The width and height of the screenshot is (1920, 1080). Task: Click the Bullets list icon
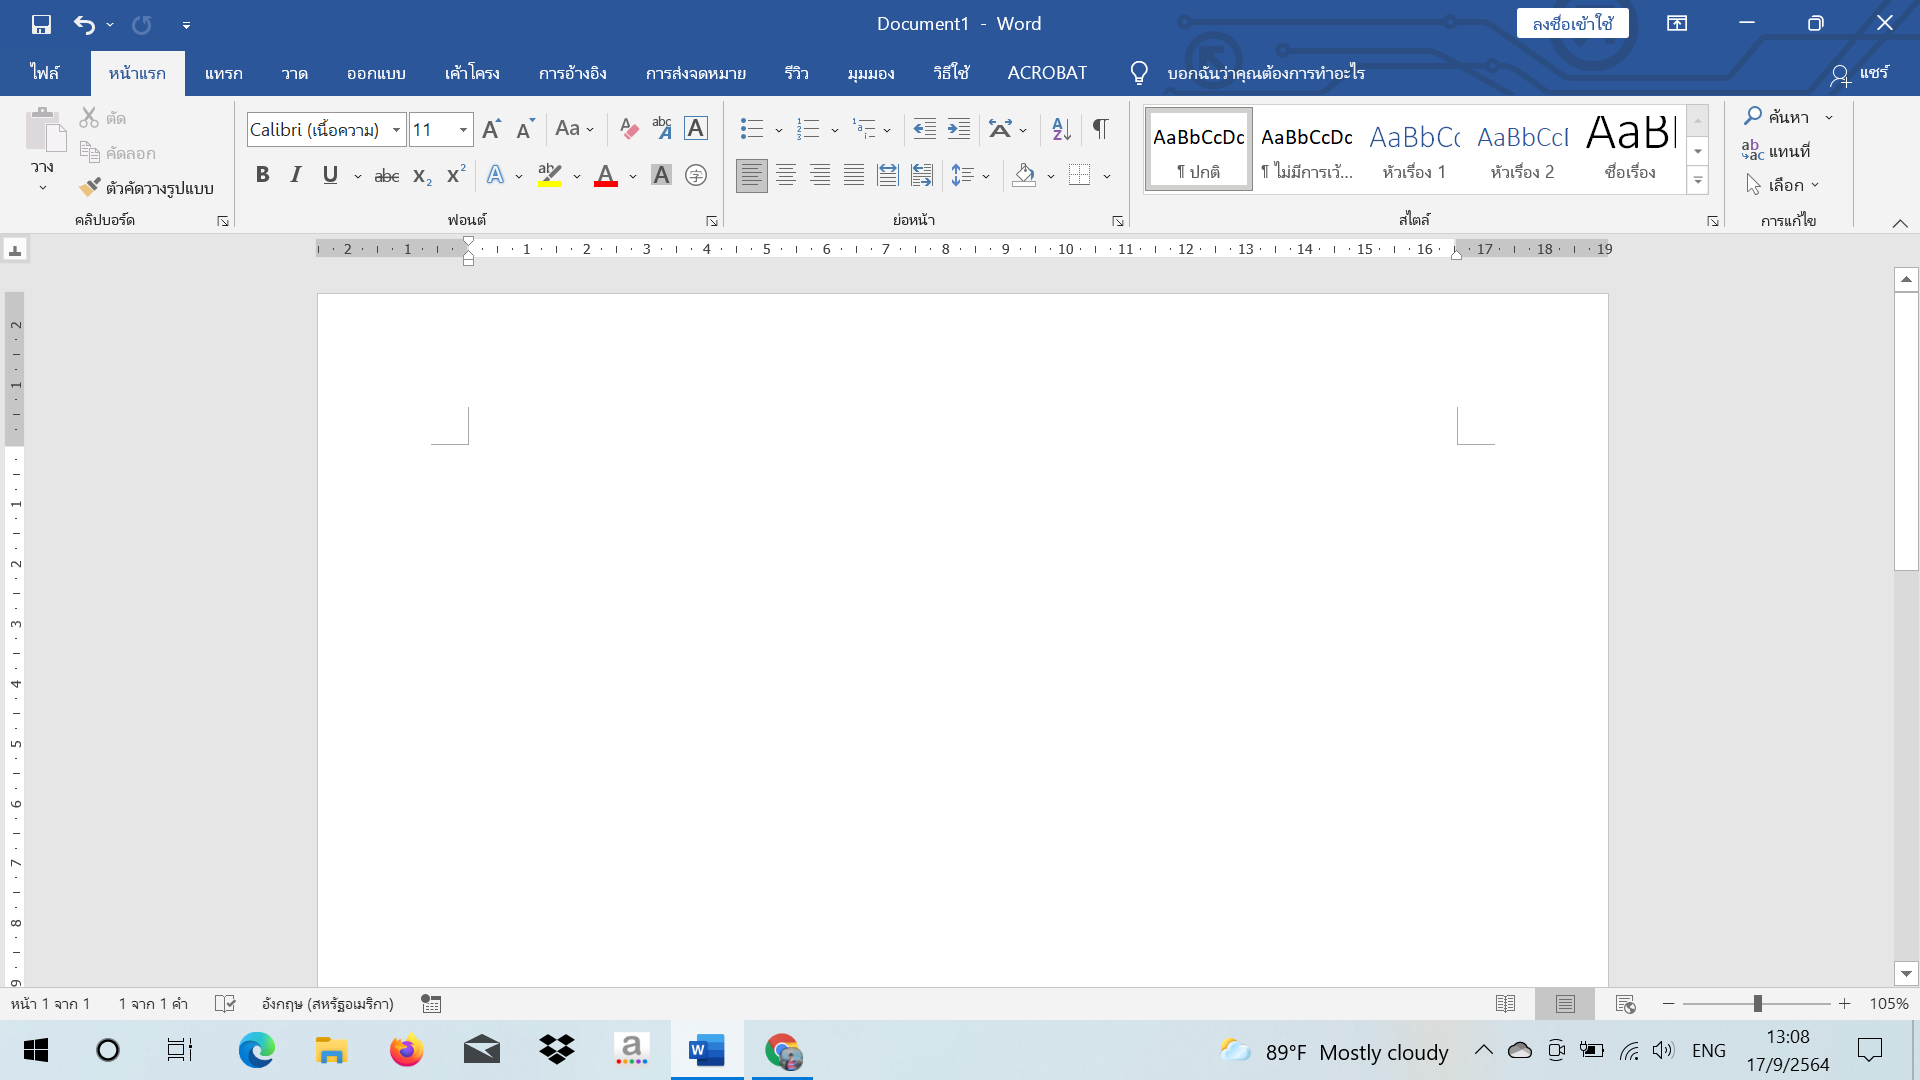751,129
